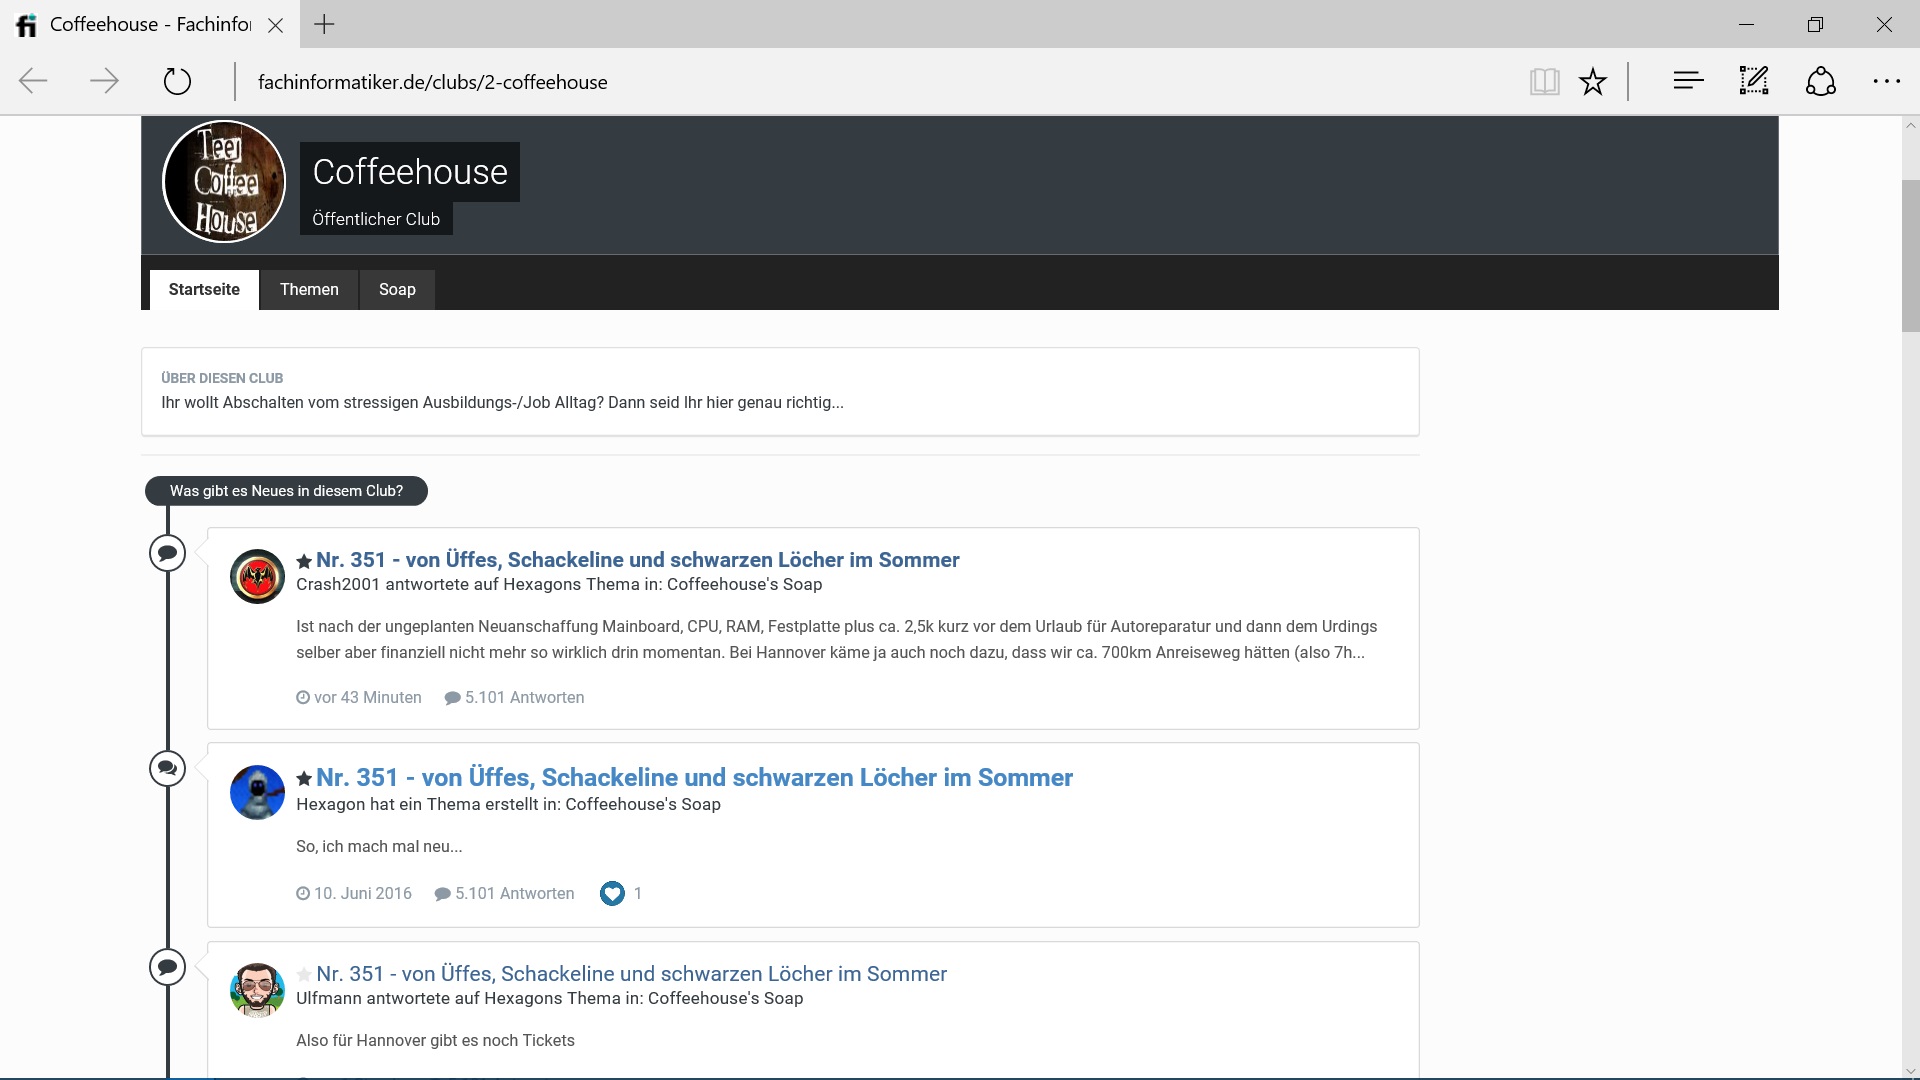Toggle the star beside Ulfmann's thread title
The width and height of the screenshot is (1920, 1080).
tap(304, 974)
